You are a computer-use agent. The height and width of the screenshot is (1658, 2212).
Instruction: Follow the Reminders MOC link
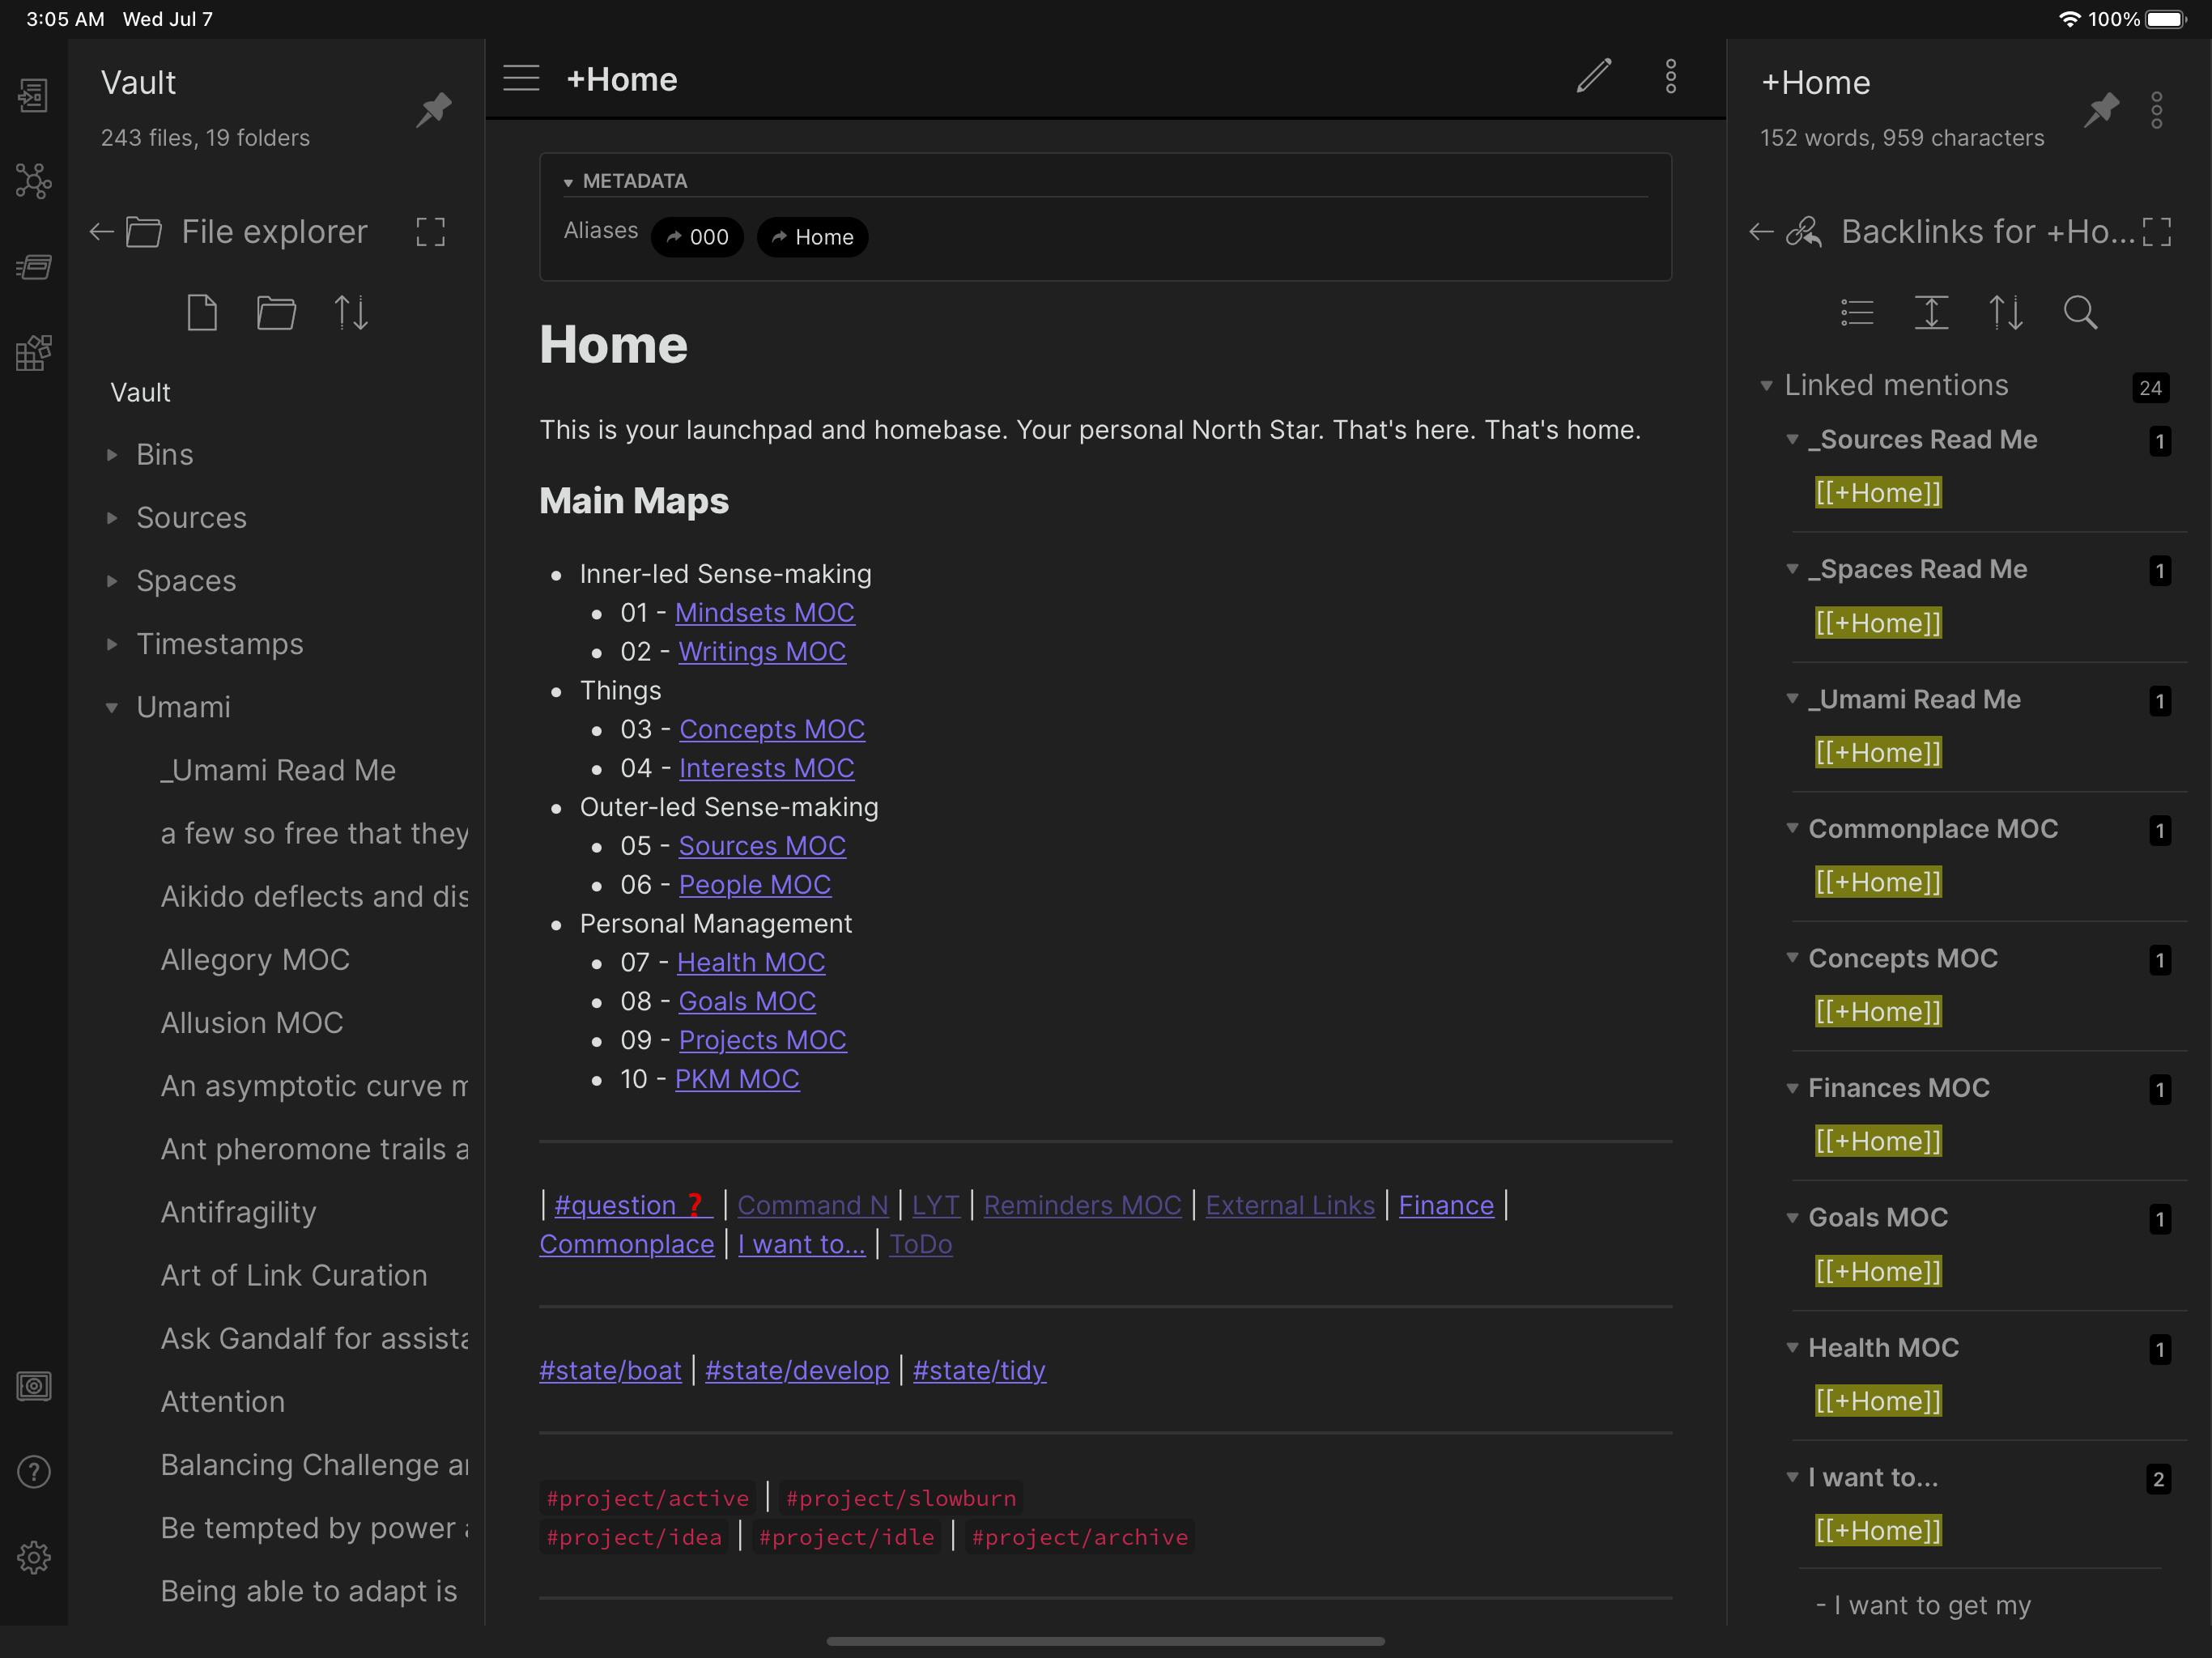(1083, 1206)
